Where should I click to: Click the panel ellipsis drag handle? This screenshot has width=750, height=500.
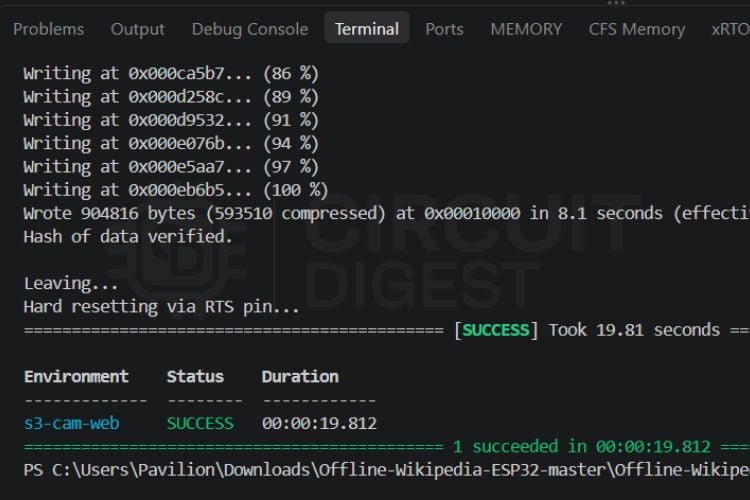(616, 3)
